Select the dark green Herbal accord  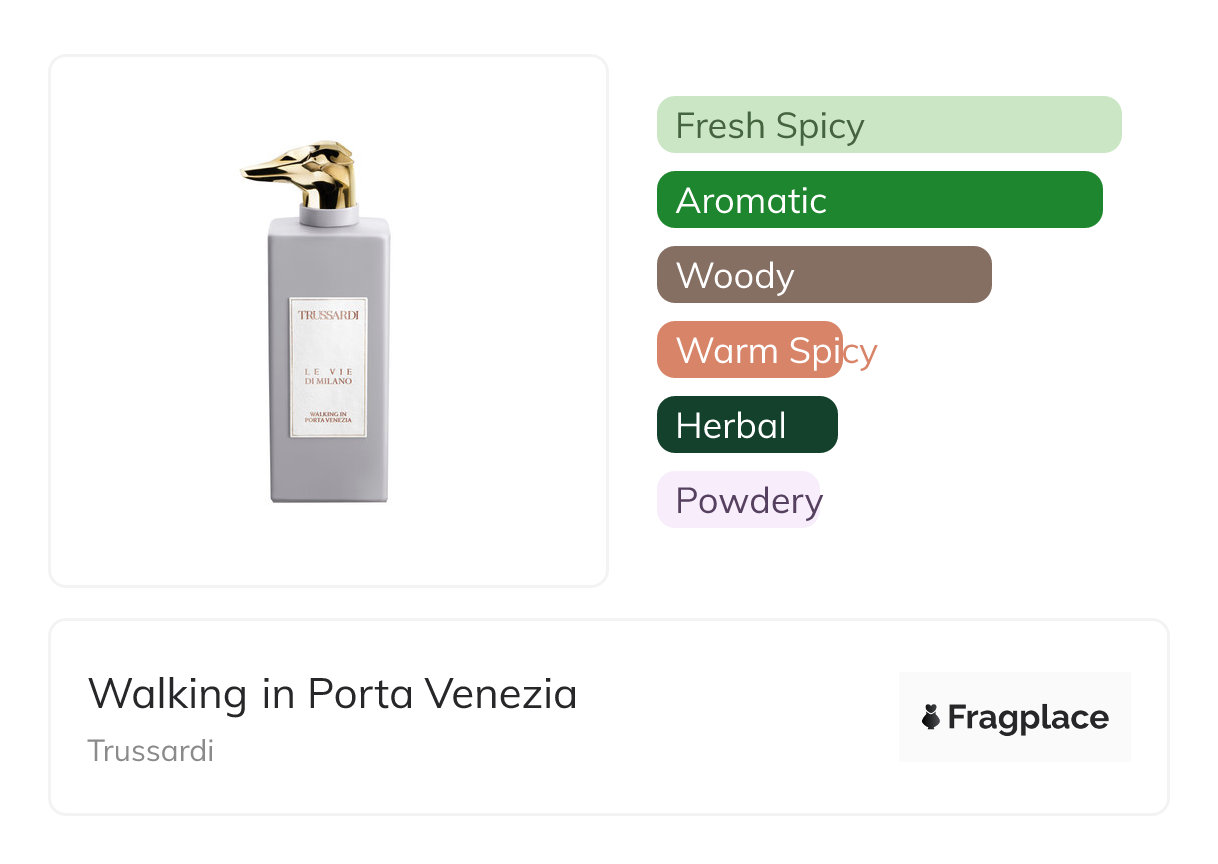point(746,425)
